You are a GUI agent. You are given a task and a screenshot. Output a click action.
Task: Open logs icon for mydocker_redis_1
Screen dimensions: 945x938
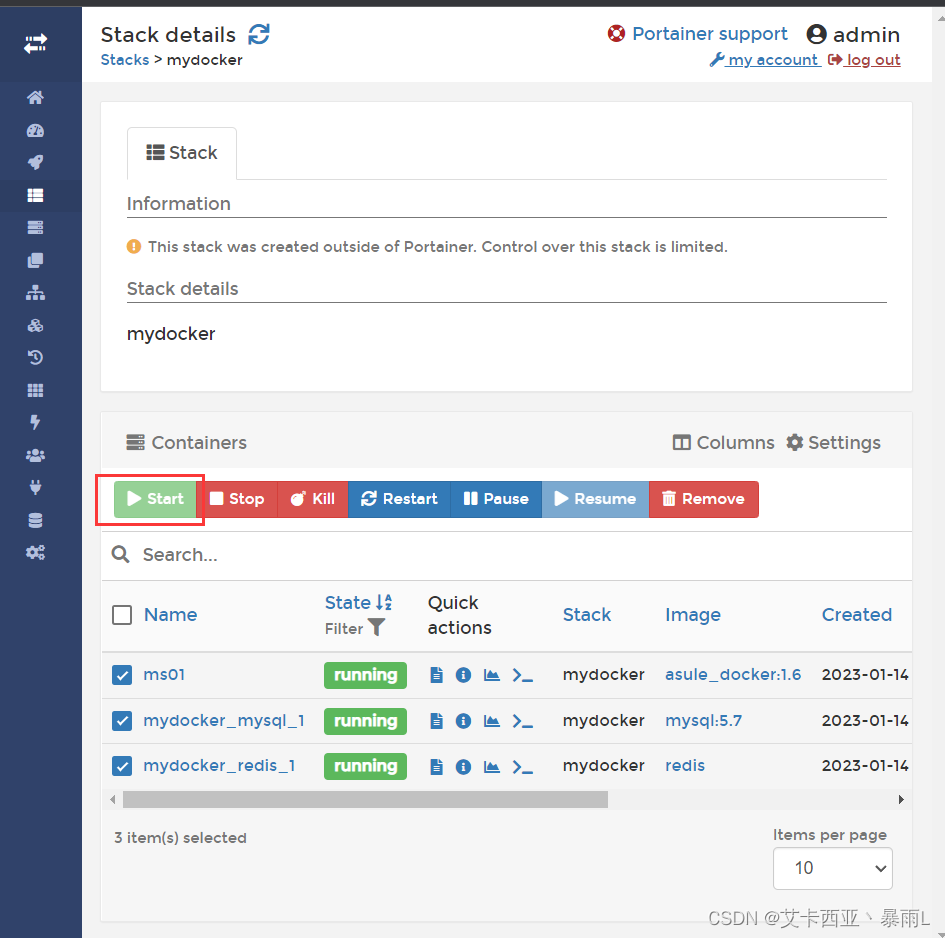(436, 767)
